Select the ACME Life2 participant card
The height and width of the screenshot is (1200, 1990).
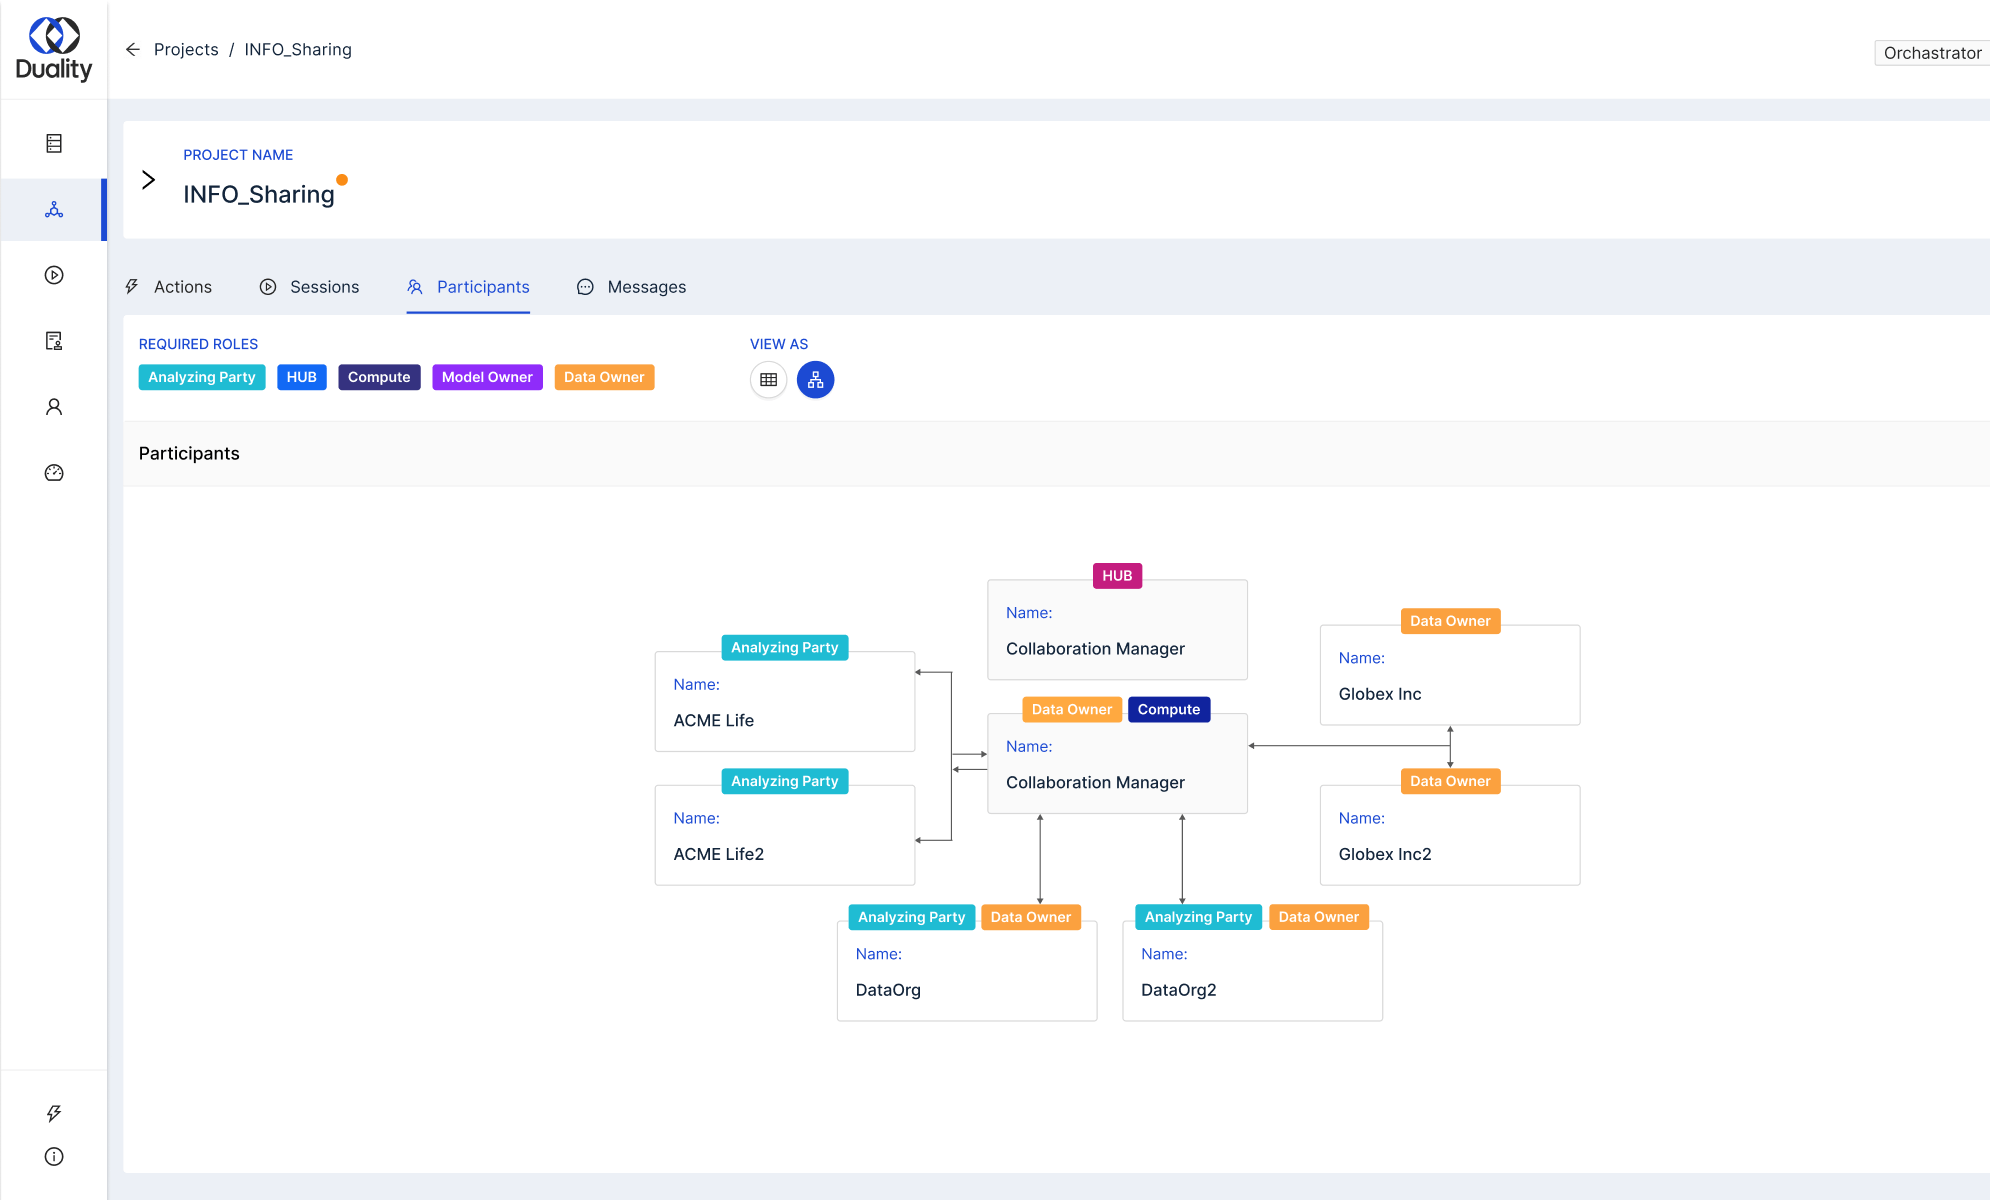tap(784, 835)
